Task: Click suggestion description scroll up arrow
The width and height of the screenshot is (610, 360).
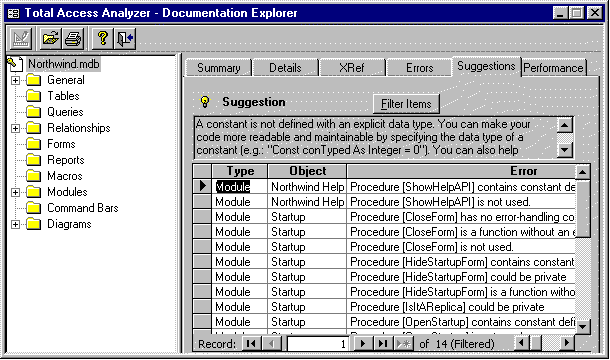Action: click(x=565, y=125)
